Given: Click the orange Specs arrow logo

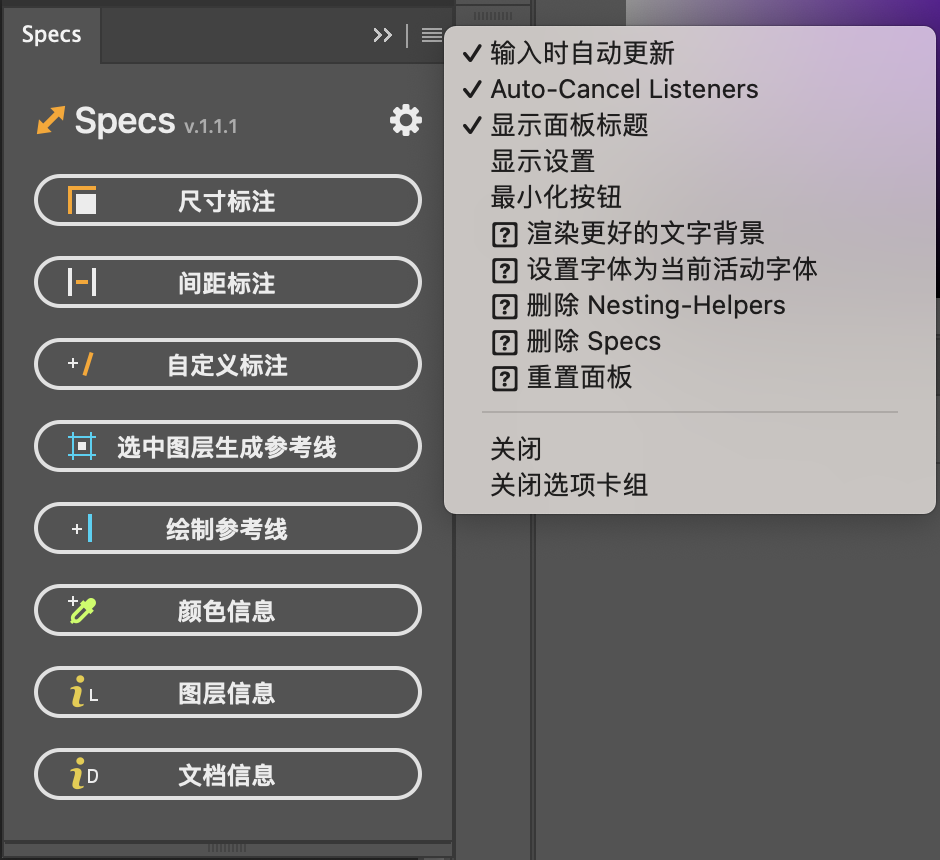Looking at the screenshot, I should tap(48, 120).
